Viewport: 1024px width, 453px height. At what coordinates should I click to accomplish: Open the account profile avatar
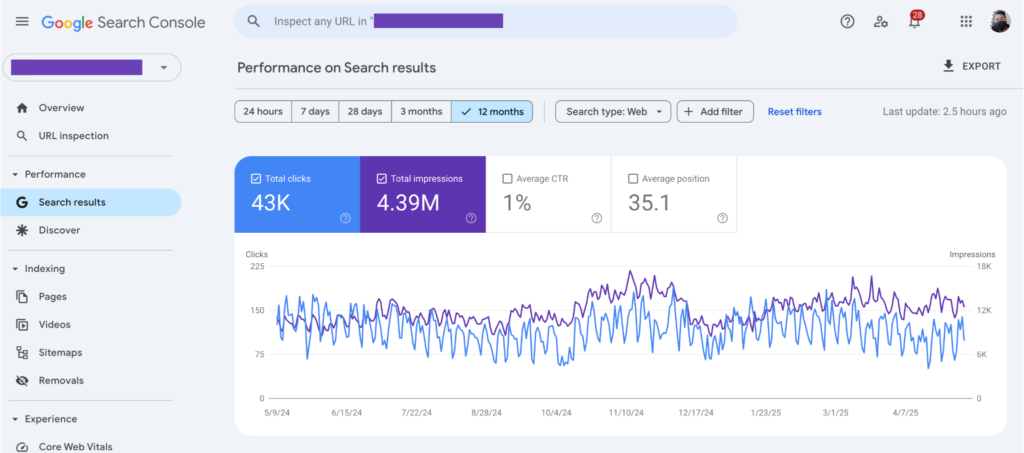999,22
